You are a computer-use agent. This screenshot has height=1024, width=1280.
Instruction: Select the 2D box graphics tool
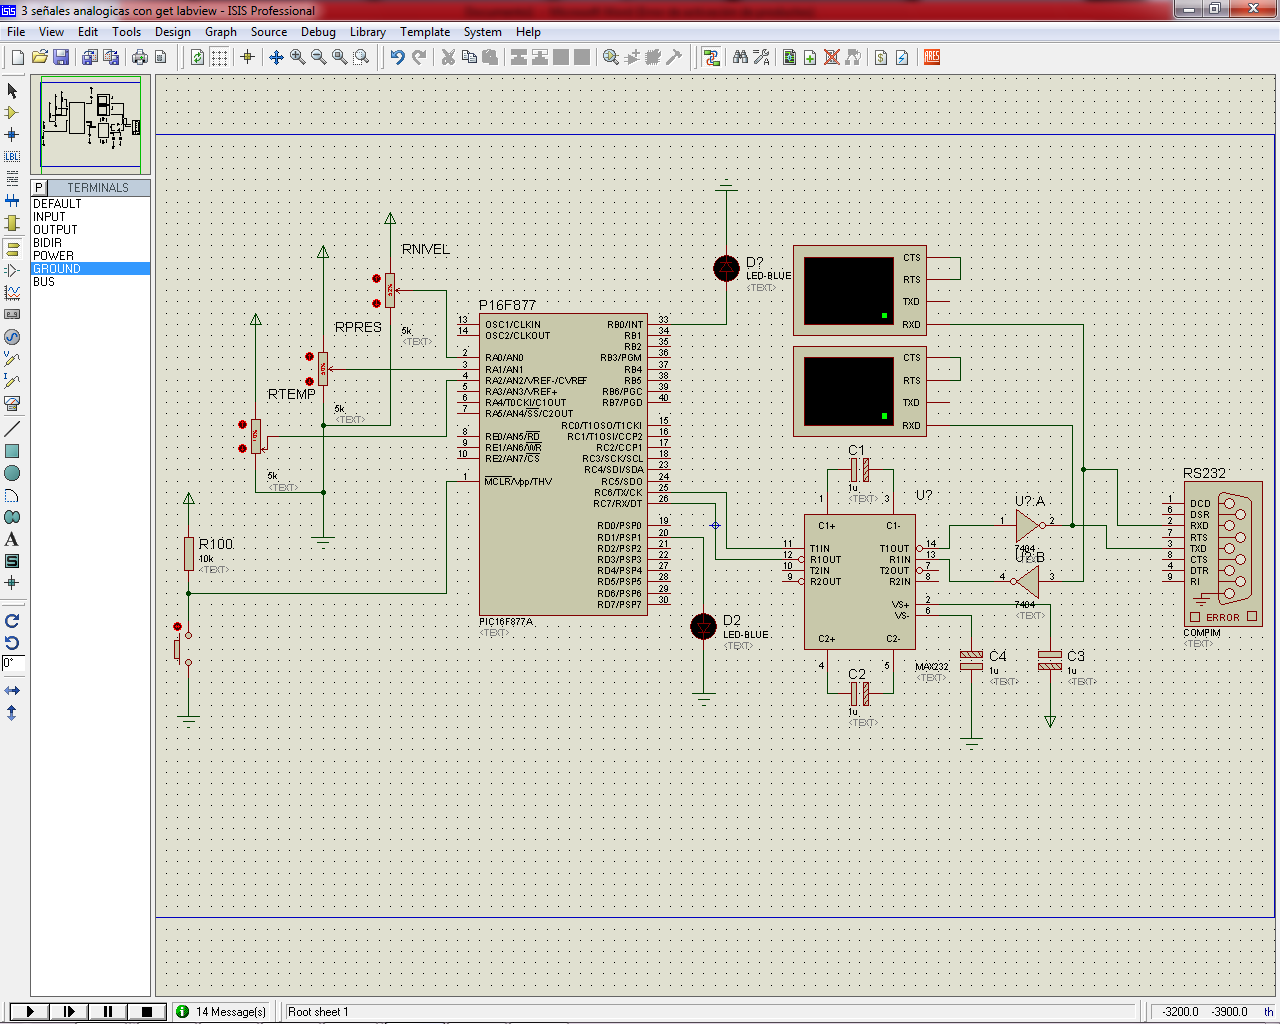pos(12,451)
